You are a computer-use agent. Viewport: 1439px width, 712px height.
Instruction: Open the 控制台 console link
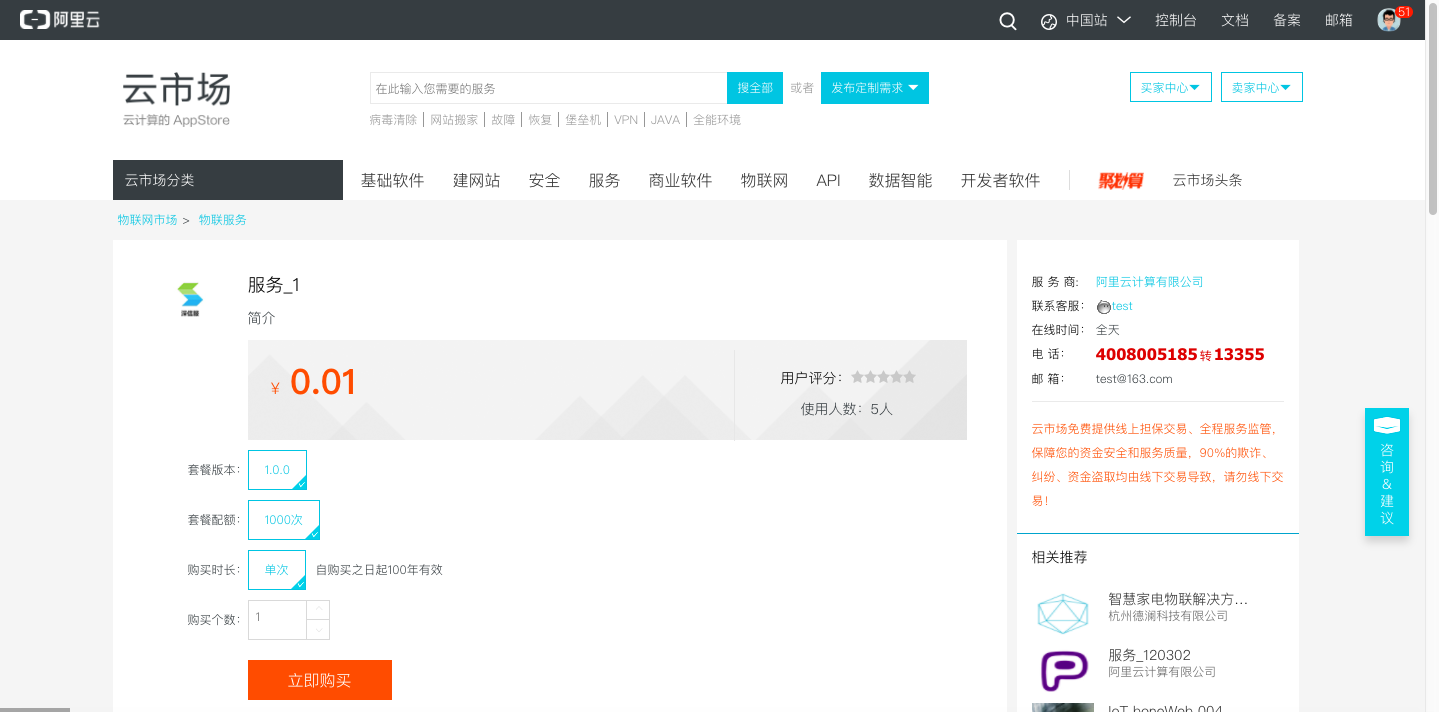coord(1176,20)
